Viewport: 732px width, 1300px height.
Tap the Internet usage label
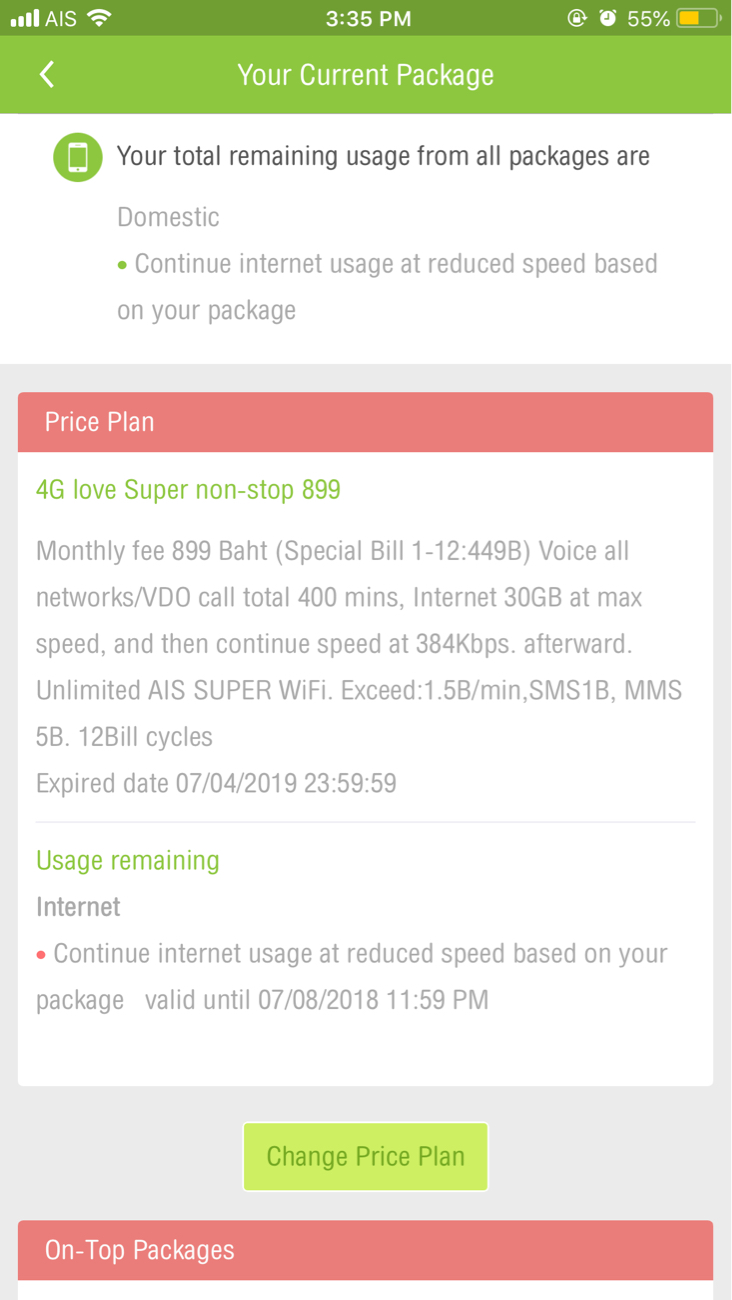tap(78, 907)
